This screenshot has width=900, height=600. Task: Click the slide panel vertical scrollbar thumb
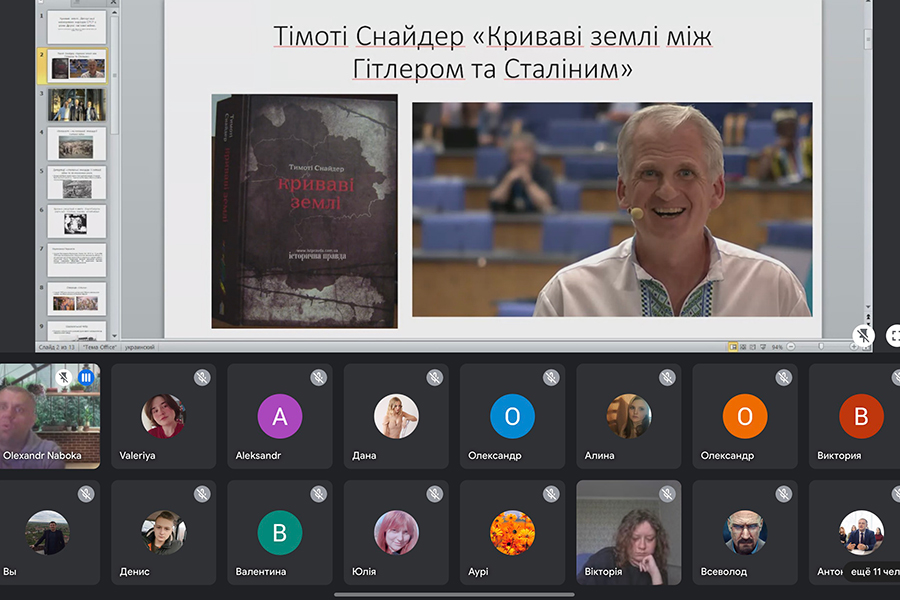tap(114, 75)
